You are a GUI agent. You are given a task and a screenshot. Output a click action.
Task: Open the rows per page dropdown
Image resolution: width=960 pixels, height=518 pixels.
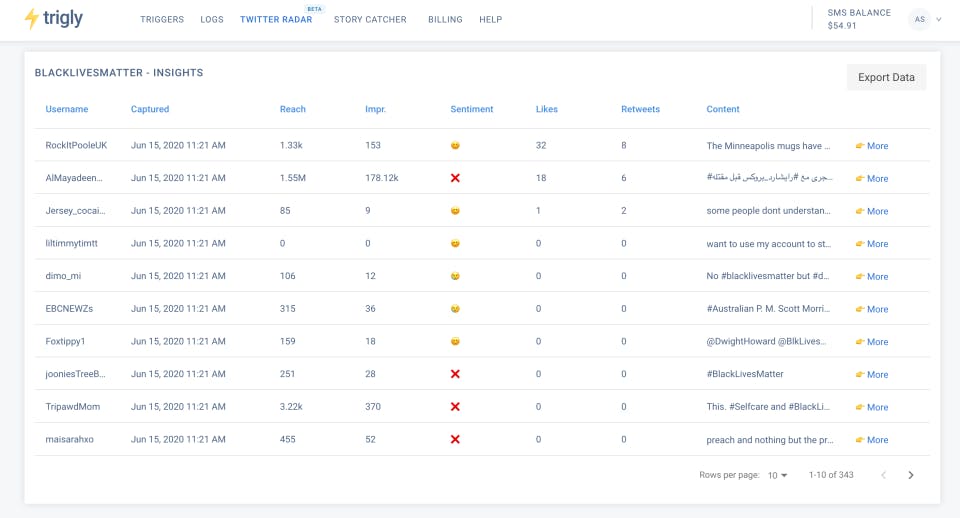pyautogui.click(x=777, y=475)
